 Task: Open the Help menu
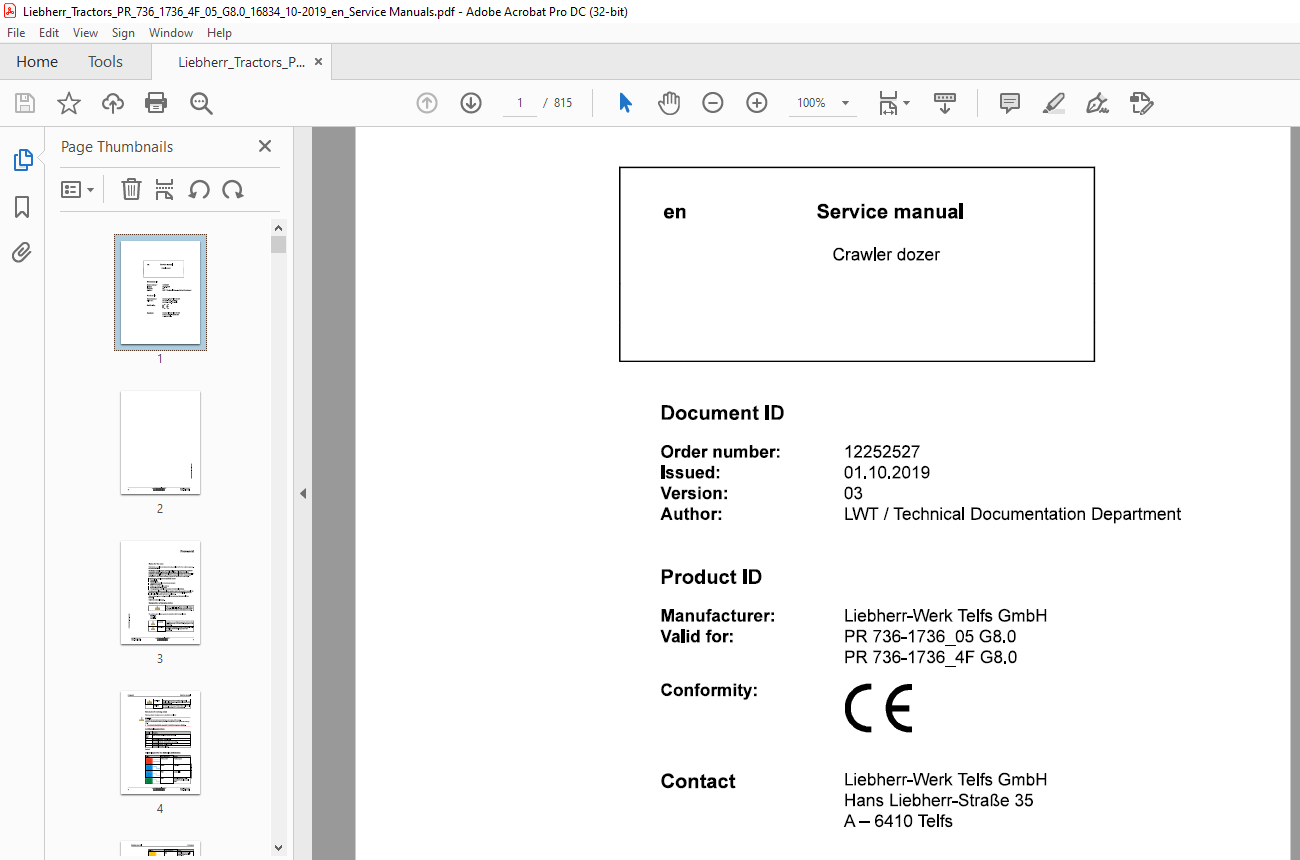[219, 33]
